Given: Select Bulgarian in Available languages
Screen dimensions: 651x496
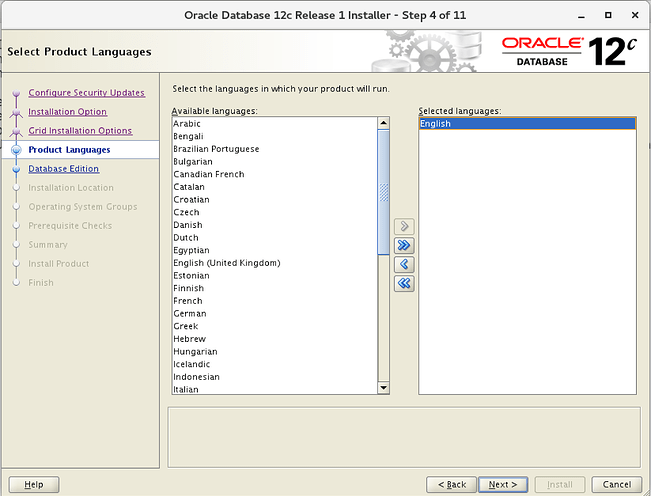Looking at the screenshot, I should 275,161.
